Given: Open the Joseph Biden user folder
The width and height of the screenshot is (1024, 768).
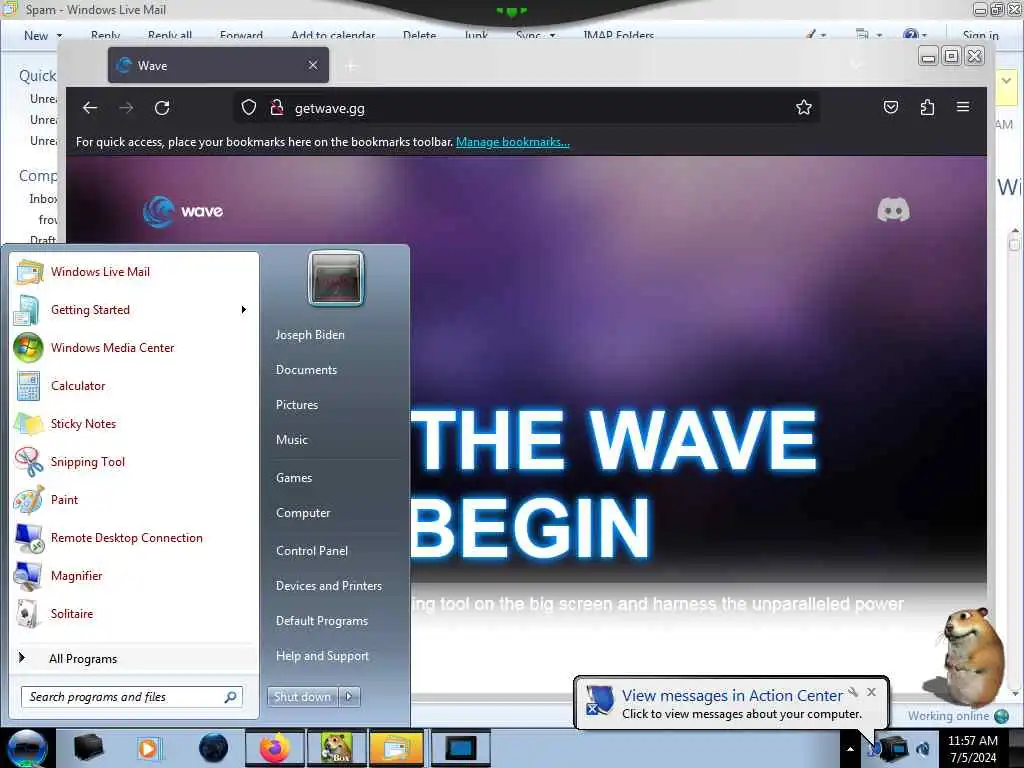Looking at the screenshot, I should pyautogui.click(x=310, y=334).
